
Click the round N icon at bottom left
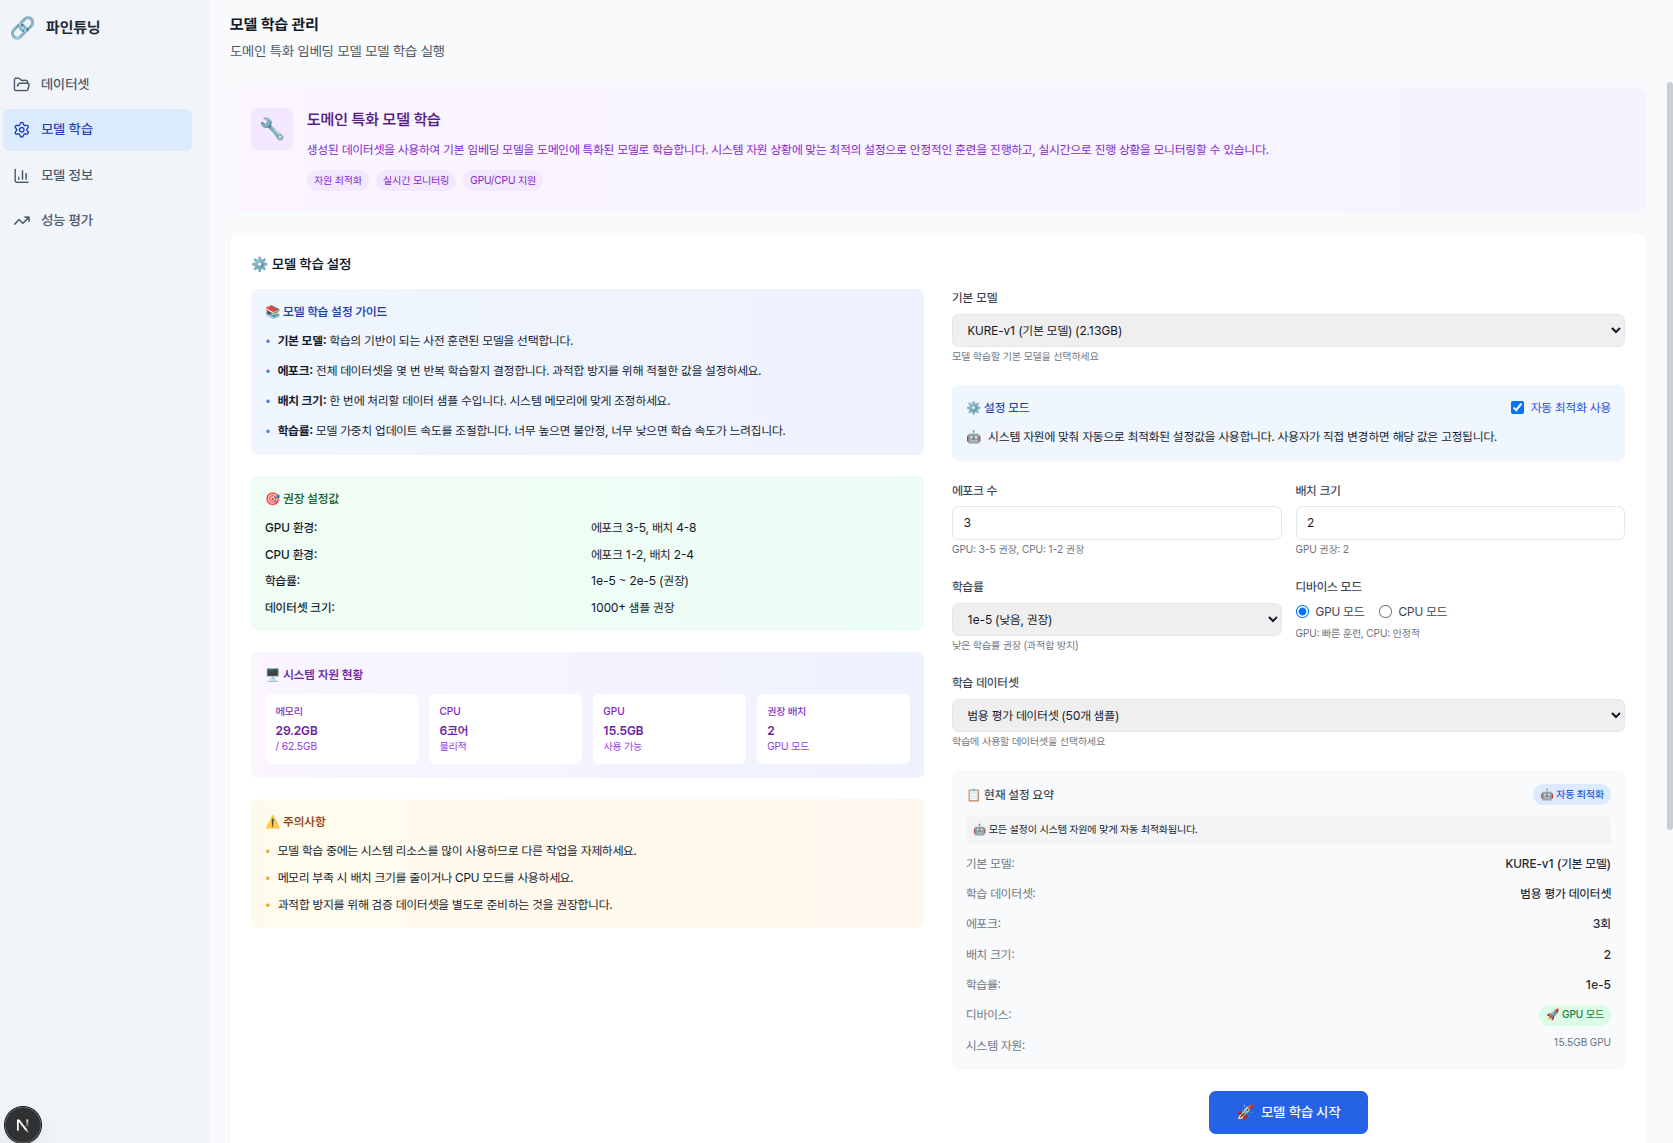23,1124
